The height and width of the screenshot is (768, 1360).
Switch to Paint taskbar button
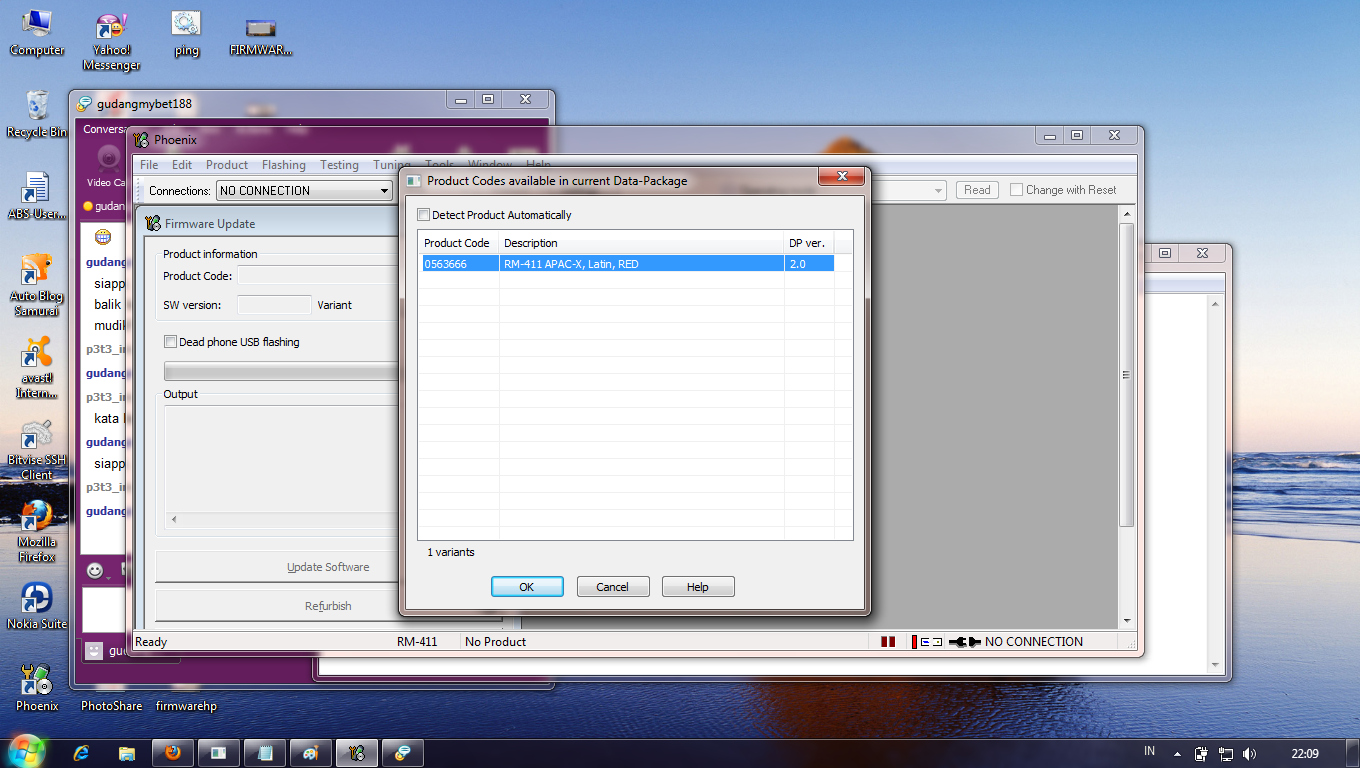tap(310, 753)
